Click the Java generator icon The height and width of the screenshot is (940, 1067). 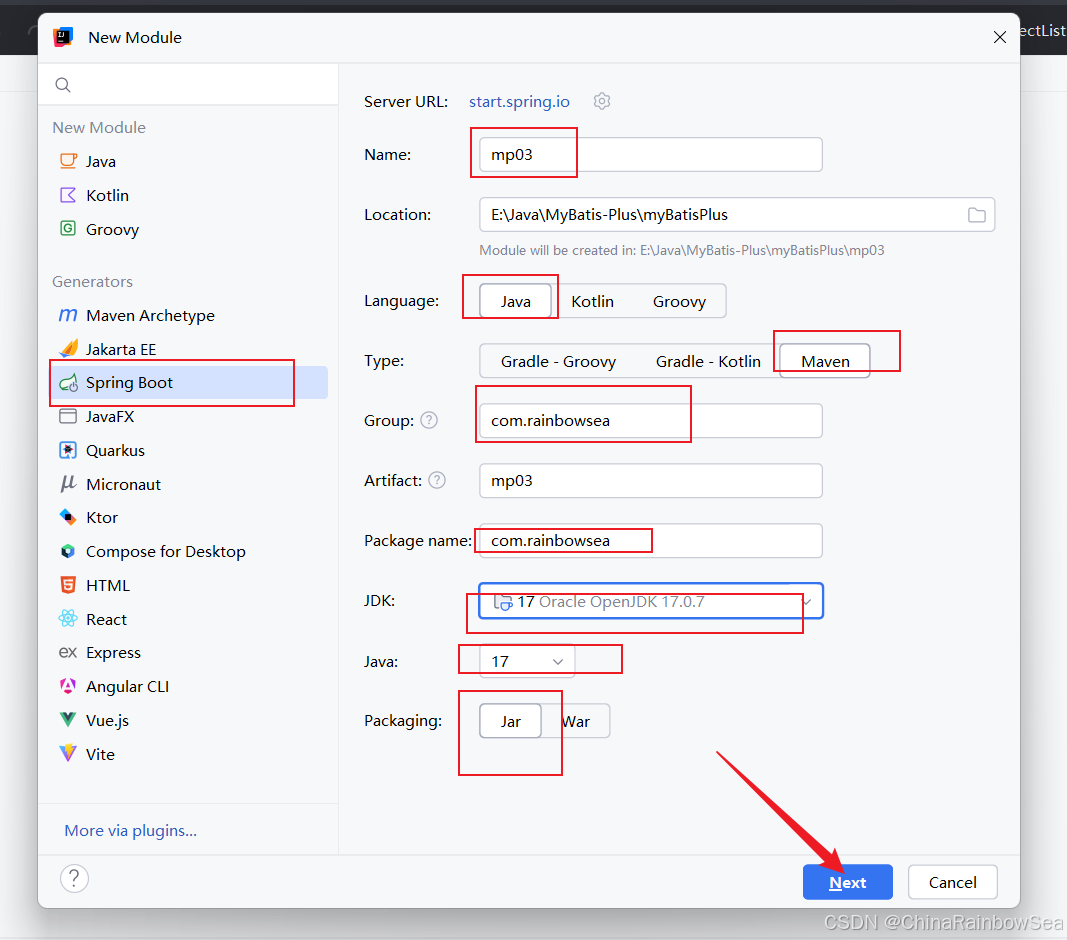click(x=68, y=161)
